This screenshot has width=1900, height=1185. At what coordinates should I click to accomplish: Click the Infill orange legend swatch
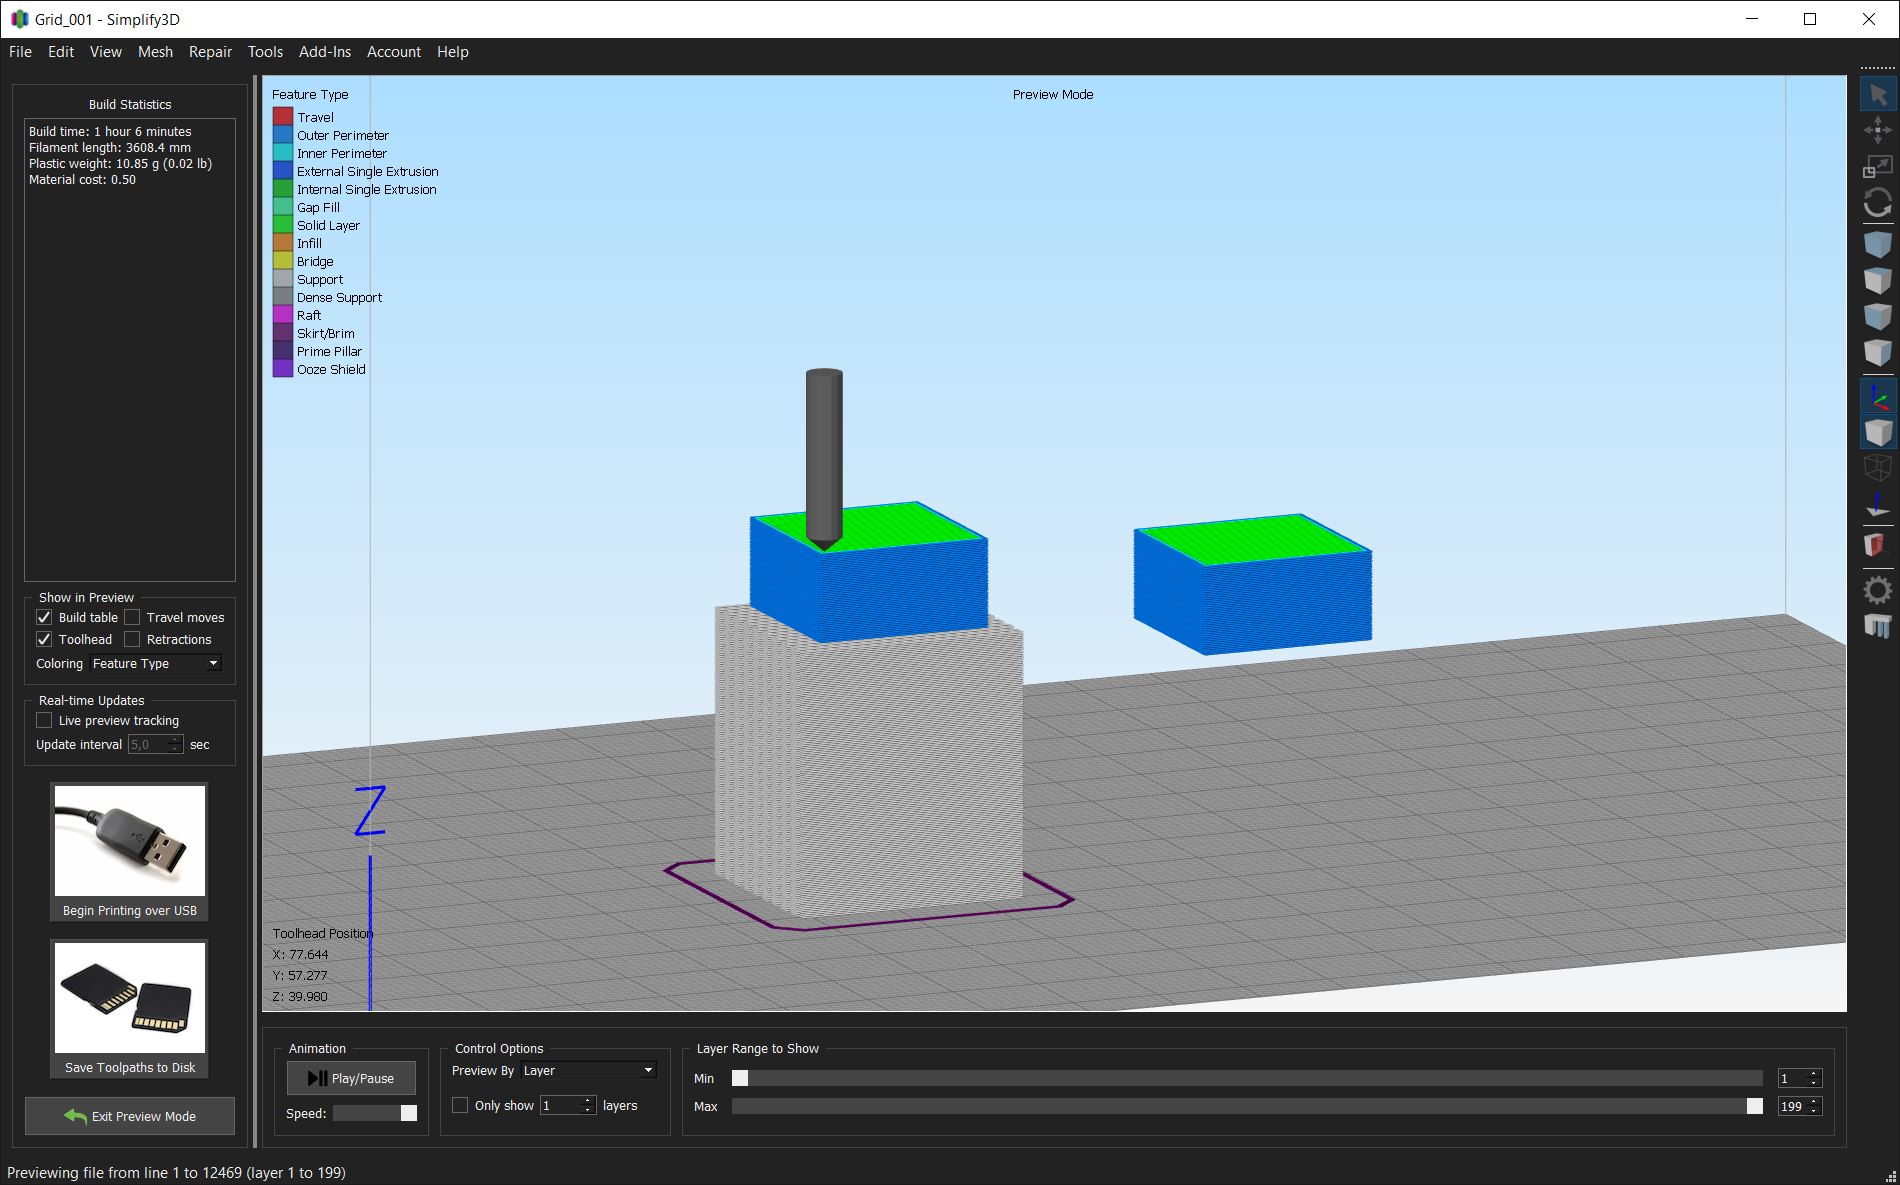pyautogui.click(x=283, y=243)
